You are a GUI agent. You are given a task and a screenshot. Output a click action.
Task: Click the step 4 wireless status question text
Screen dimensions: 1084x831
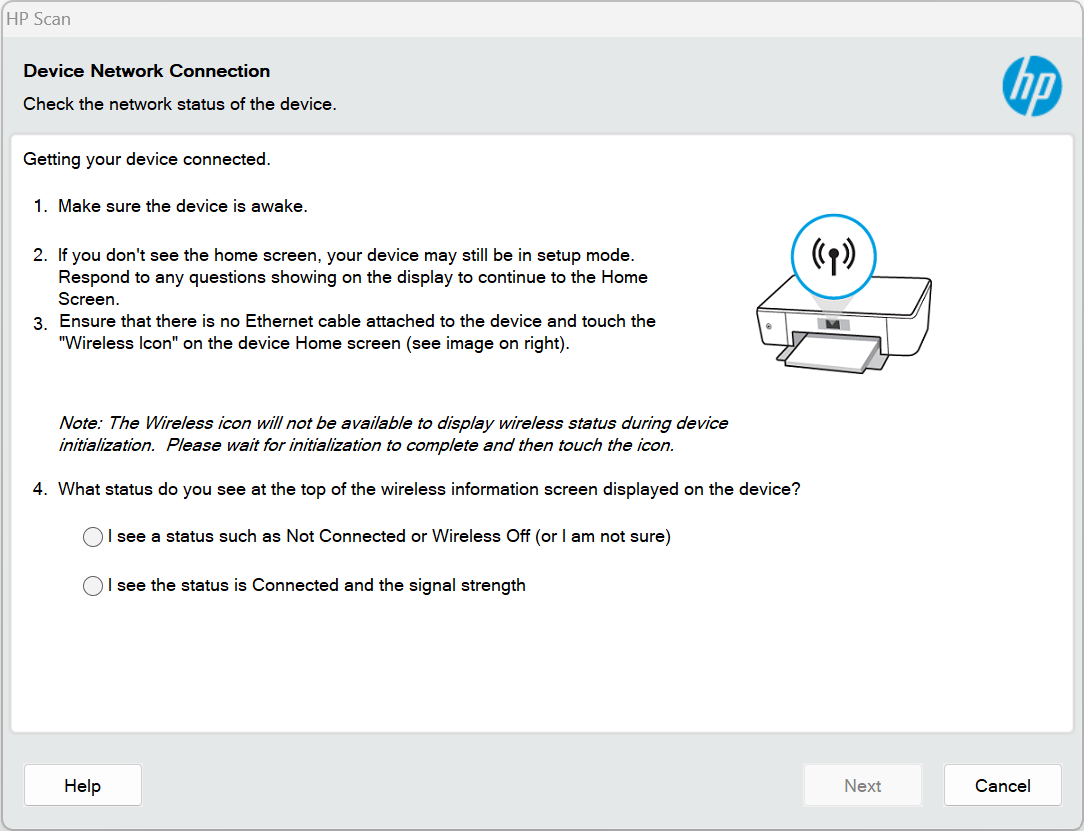pos(423,489)
